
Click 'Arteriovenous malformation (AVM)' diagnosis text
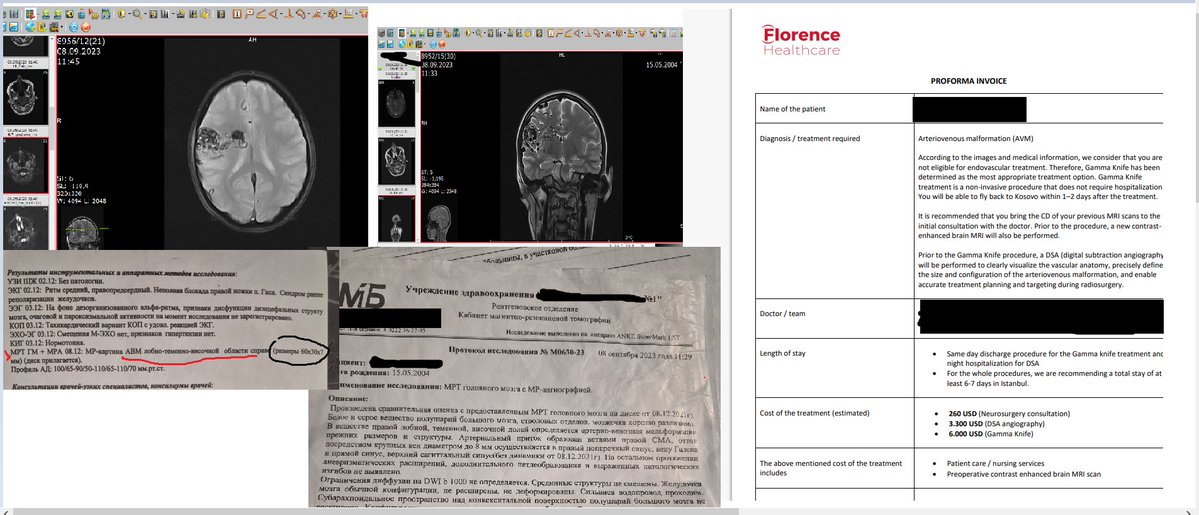pos(977,139)
